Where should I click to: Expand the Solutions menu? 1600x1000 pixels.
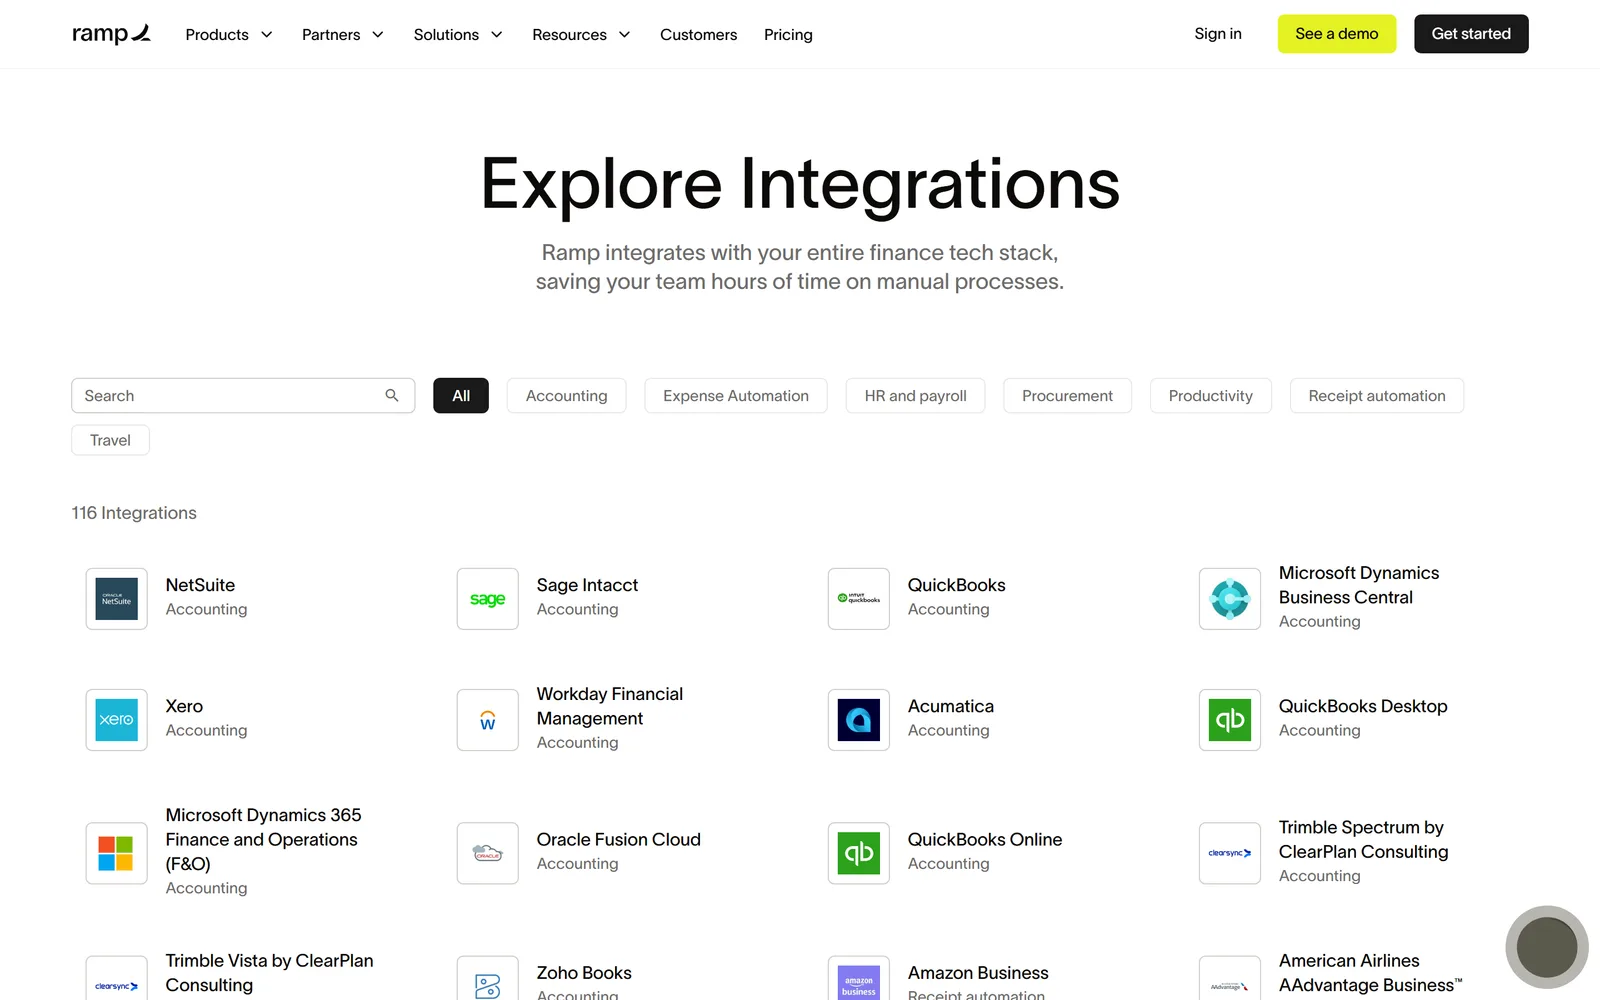click(458, 34)
